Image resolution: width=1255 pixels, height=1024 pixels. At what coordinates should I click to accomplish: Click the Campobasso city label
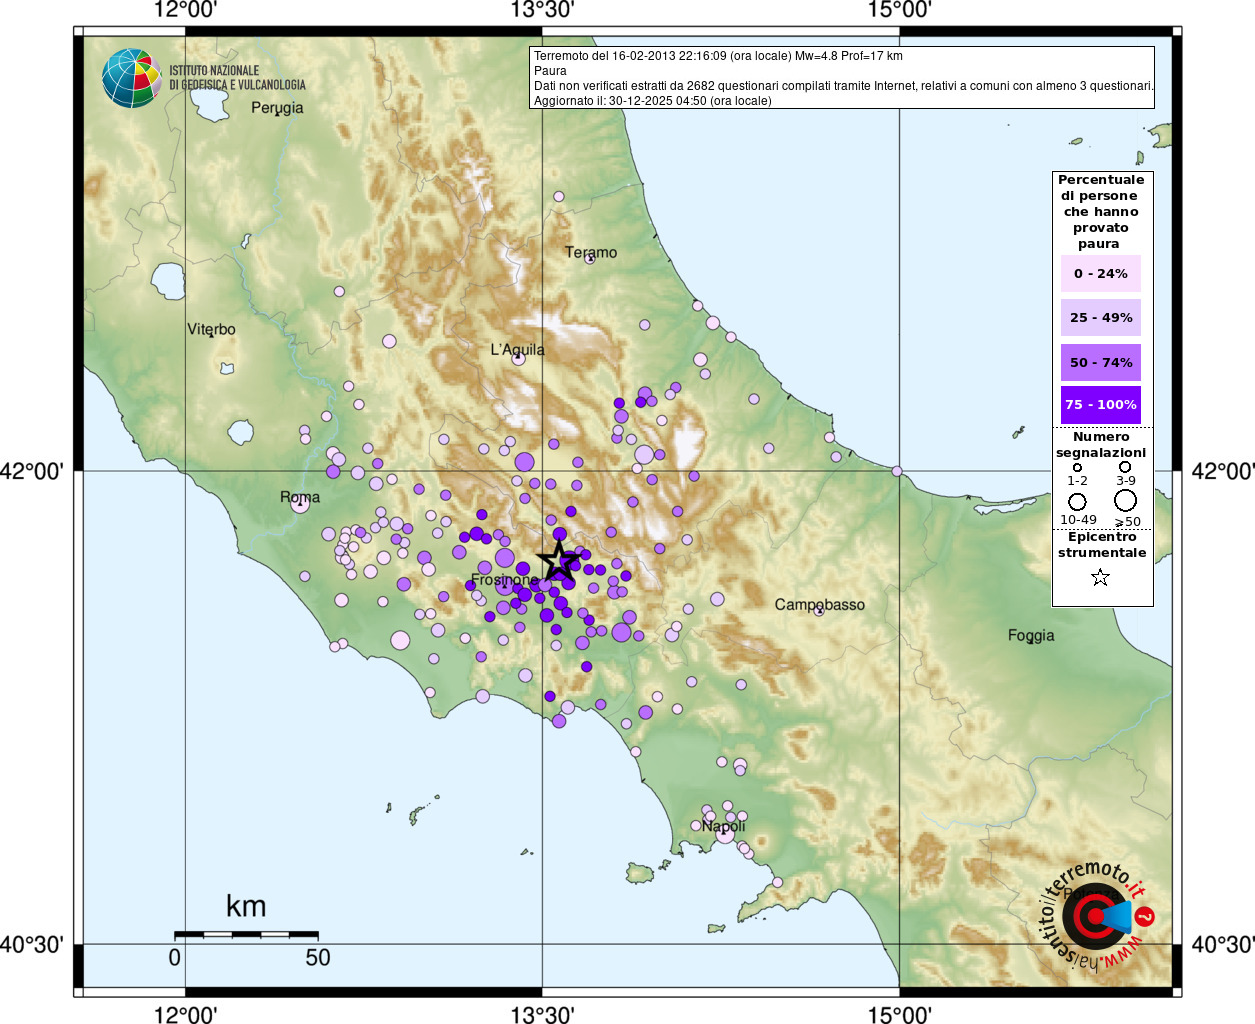(820, 604)
